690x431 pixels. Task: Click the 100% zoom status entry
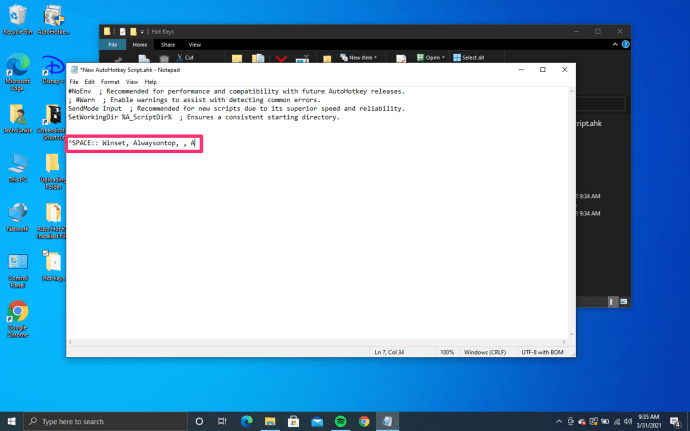pos(447,352)
